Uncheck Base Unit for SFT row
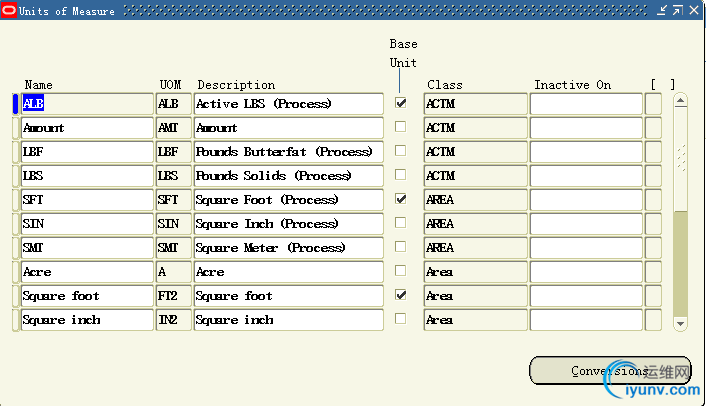 click(x=400, y=199)
